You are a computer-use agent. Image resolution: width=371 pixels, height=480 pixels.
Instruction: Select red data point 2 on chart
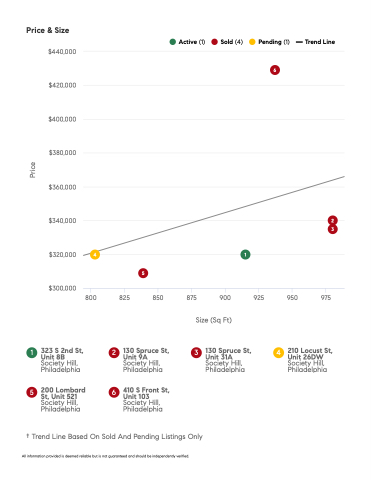[x=332, y=221]
